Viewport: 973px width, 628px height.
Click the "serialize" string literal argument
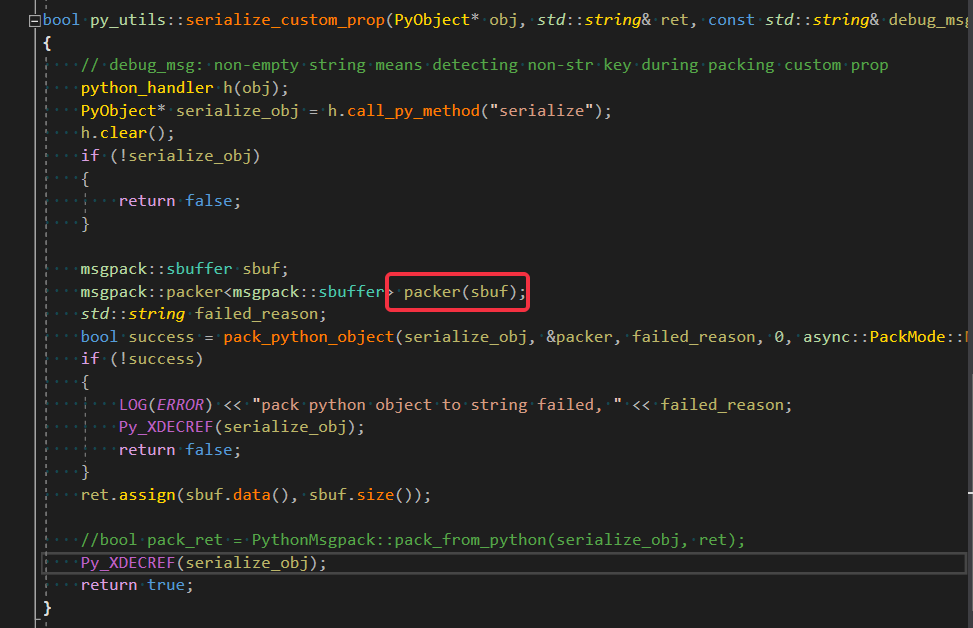coord(540,110)
